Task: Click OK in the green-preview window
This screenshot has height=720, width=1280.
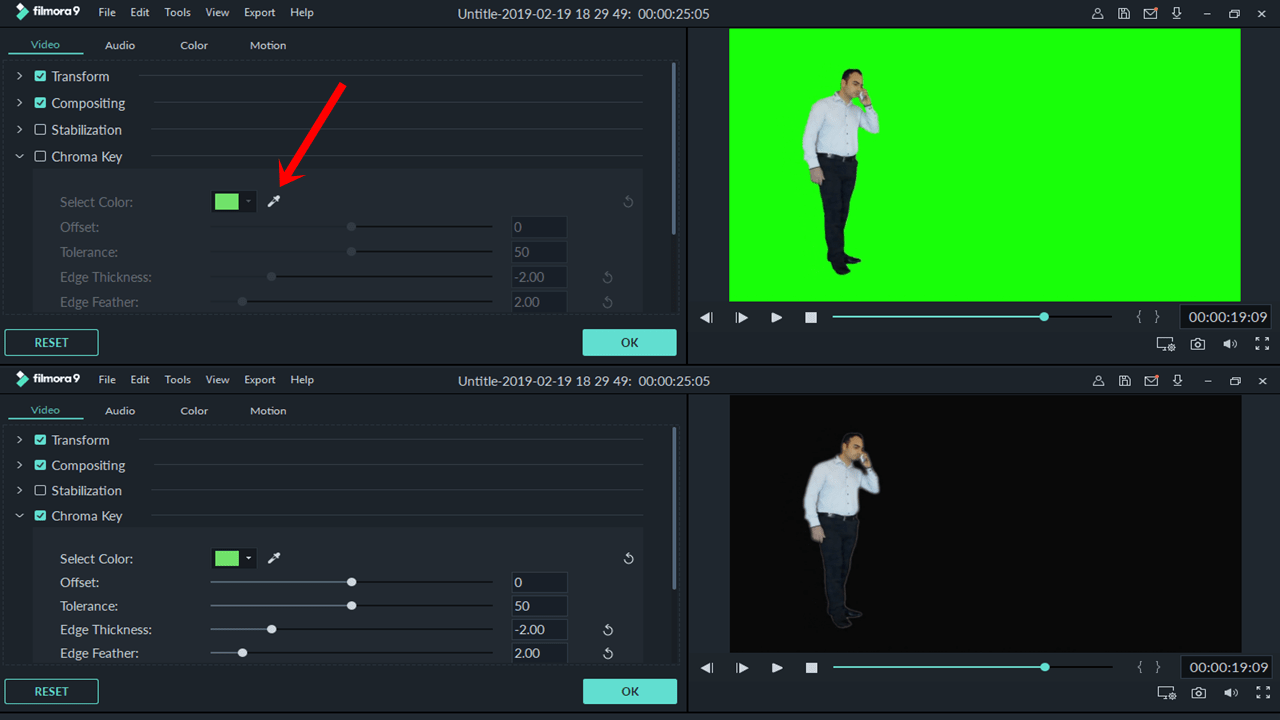Action: (x=630, y=342)
